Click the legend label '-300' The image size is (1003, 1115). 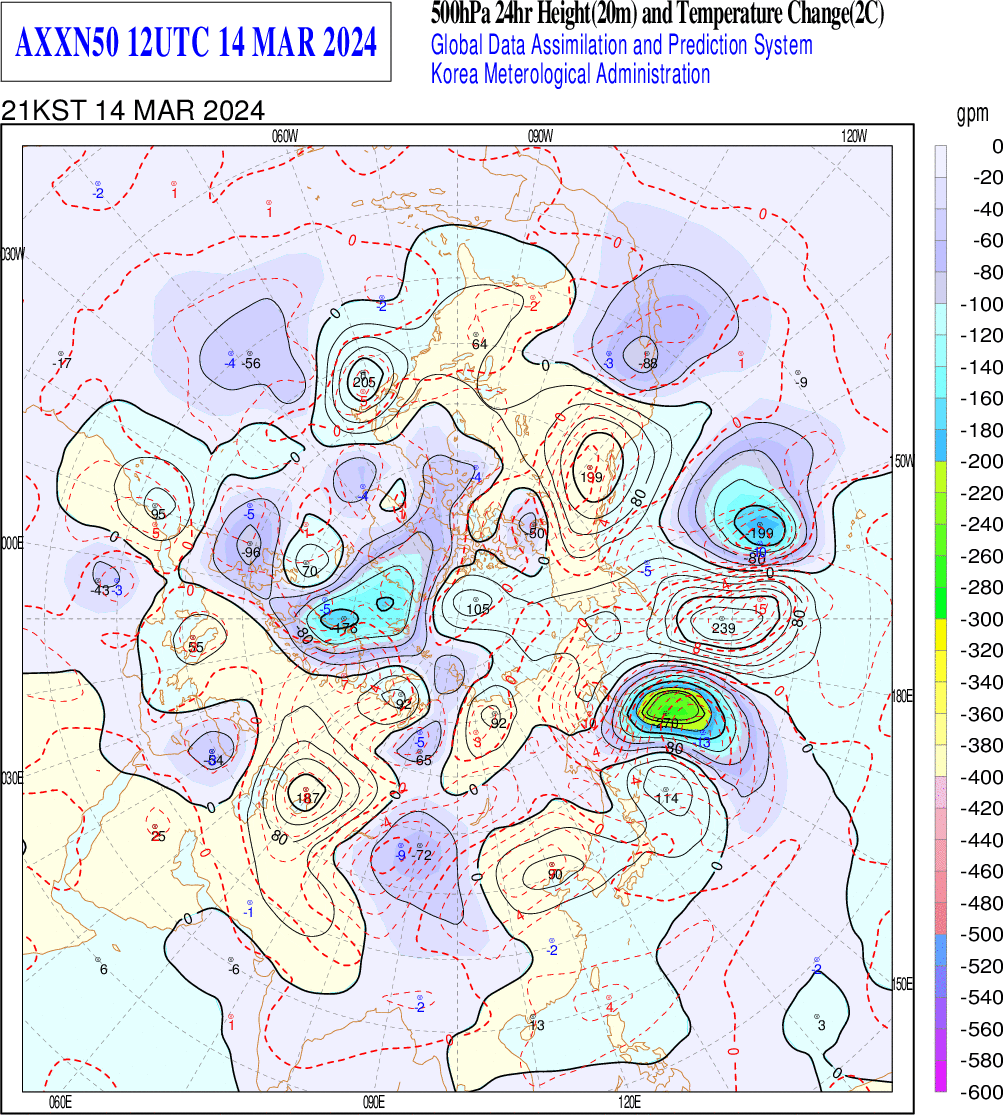[981, 619]
